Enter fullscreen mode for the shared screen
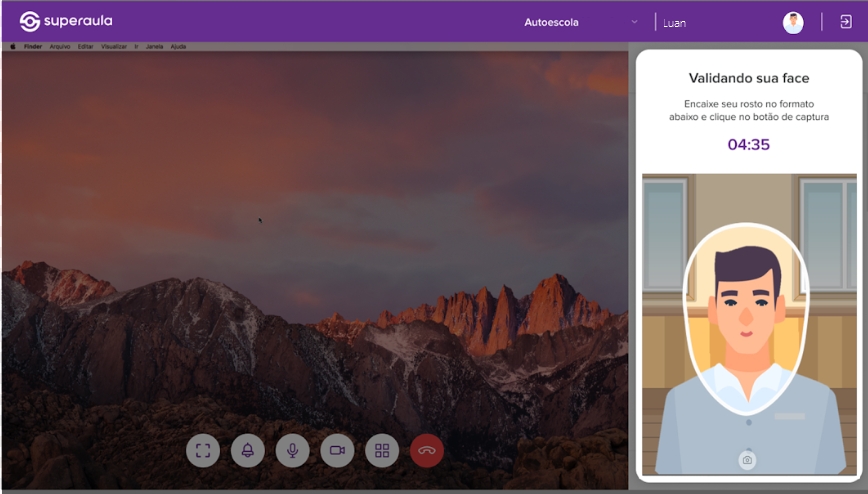The image size is (868, 494). [x=203, y=450]
